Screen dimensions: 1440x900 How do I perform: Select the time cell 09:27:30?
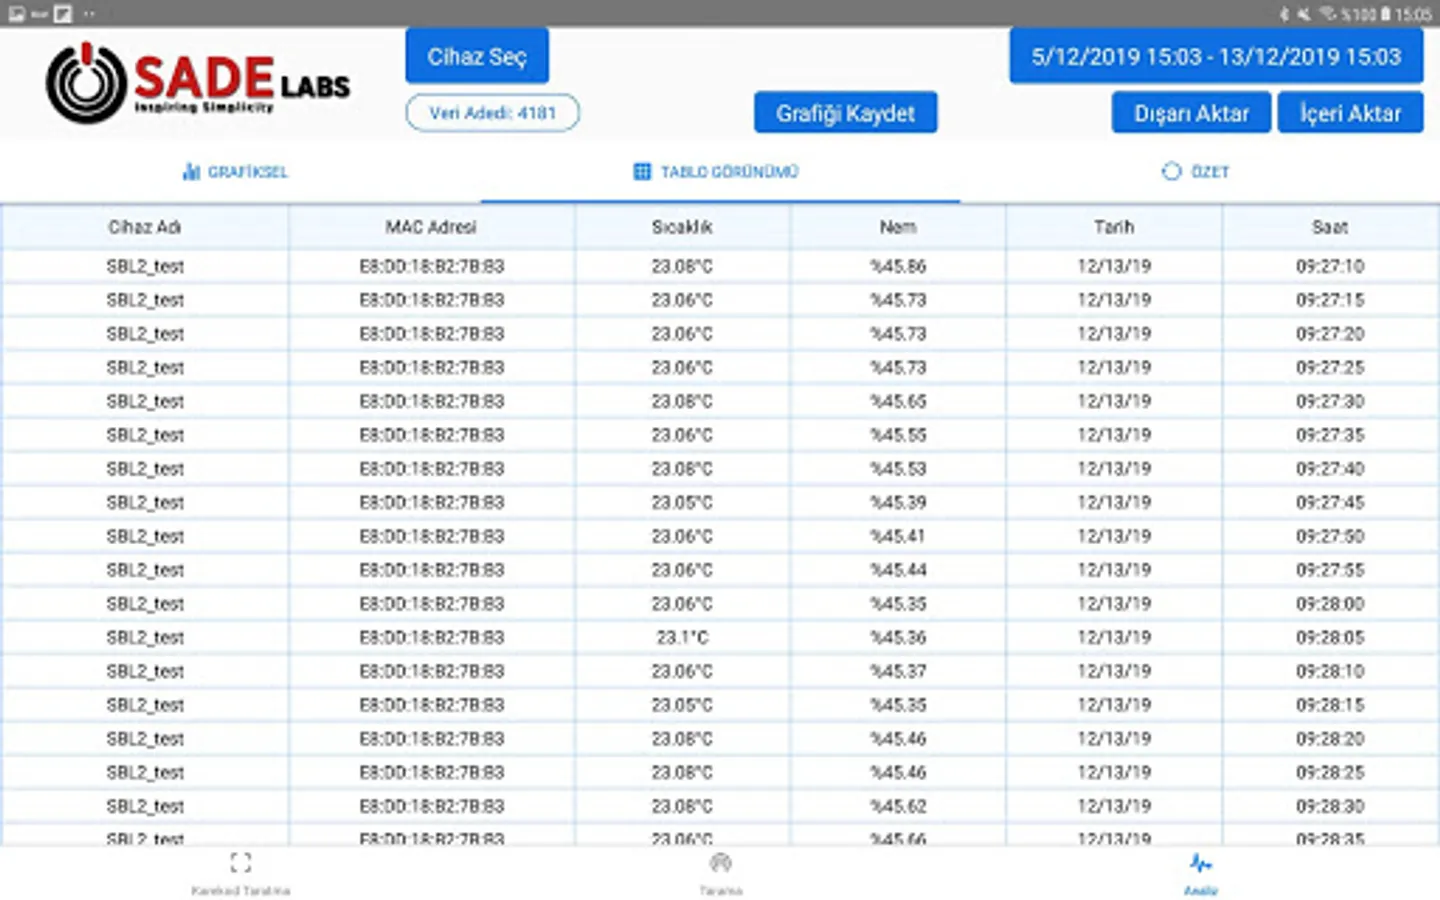point(1330,401)
